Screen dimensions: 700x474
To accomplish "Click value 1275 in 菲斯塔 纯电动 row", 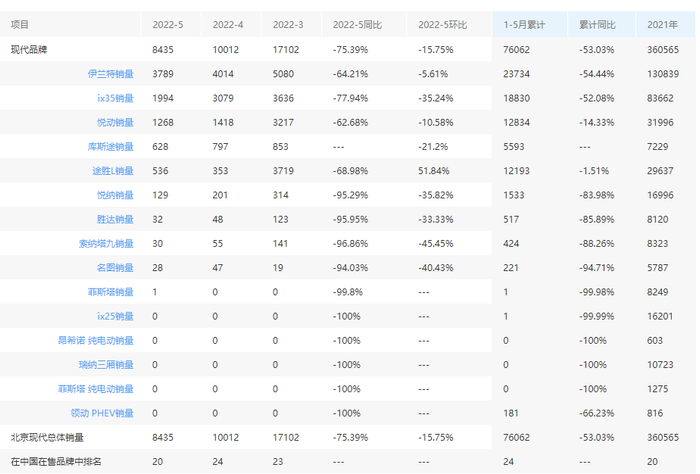I will (x=658, y=389).
